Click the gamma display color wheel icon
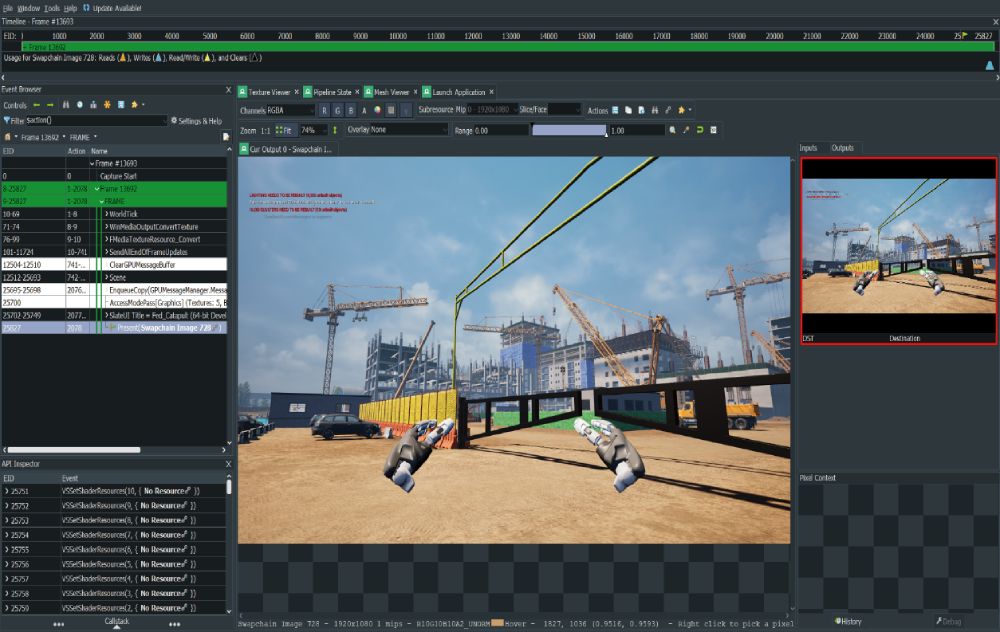This screenshot has height=632, width=1000. click(x=377, y=110)
